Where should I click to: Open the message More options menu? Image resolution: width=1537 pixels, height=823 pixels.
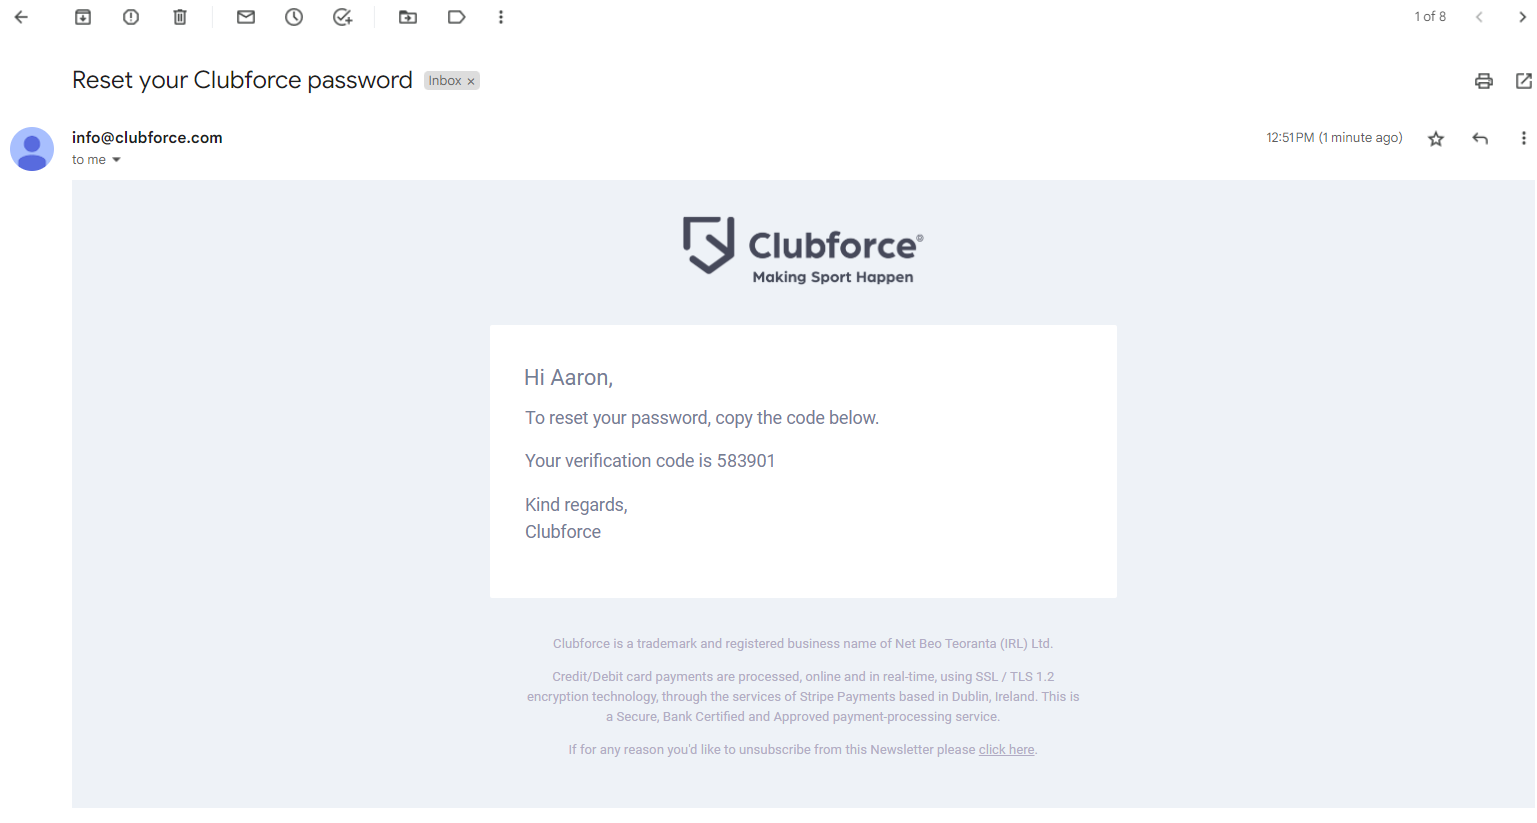(1523, 139)
